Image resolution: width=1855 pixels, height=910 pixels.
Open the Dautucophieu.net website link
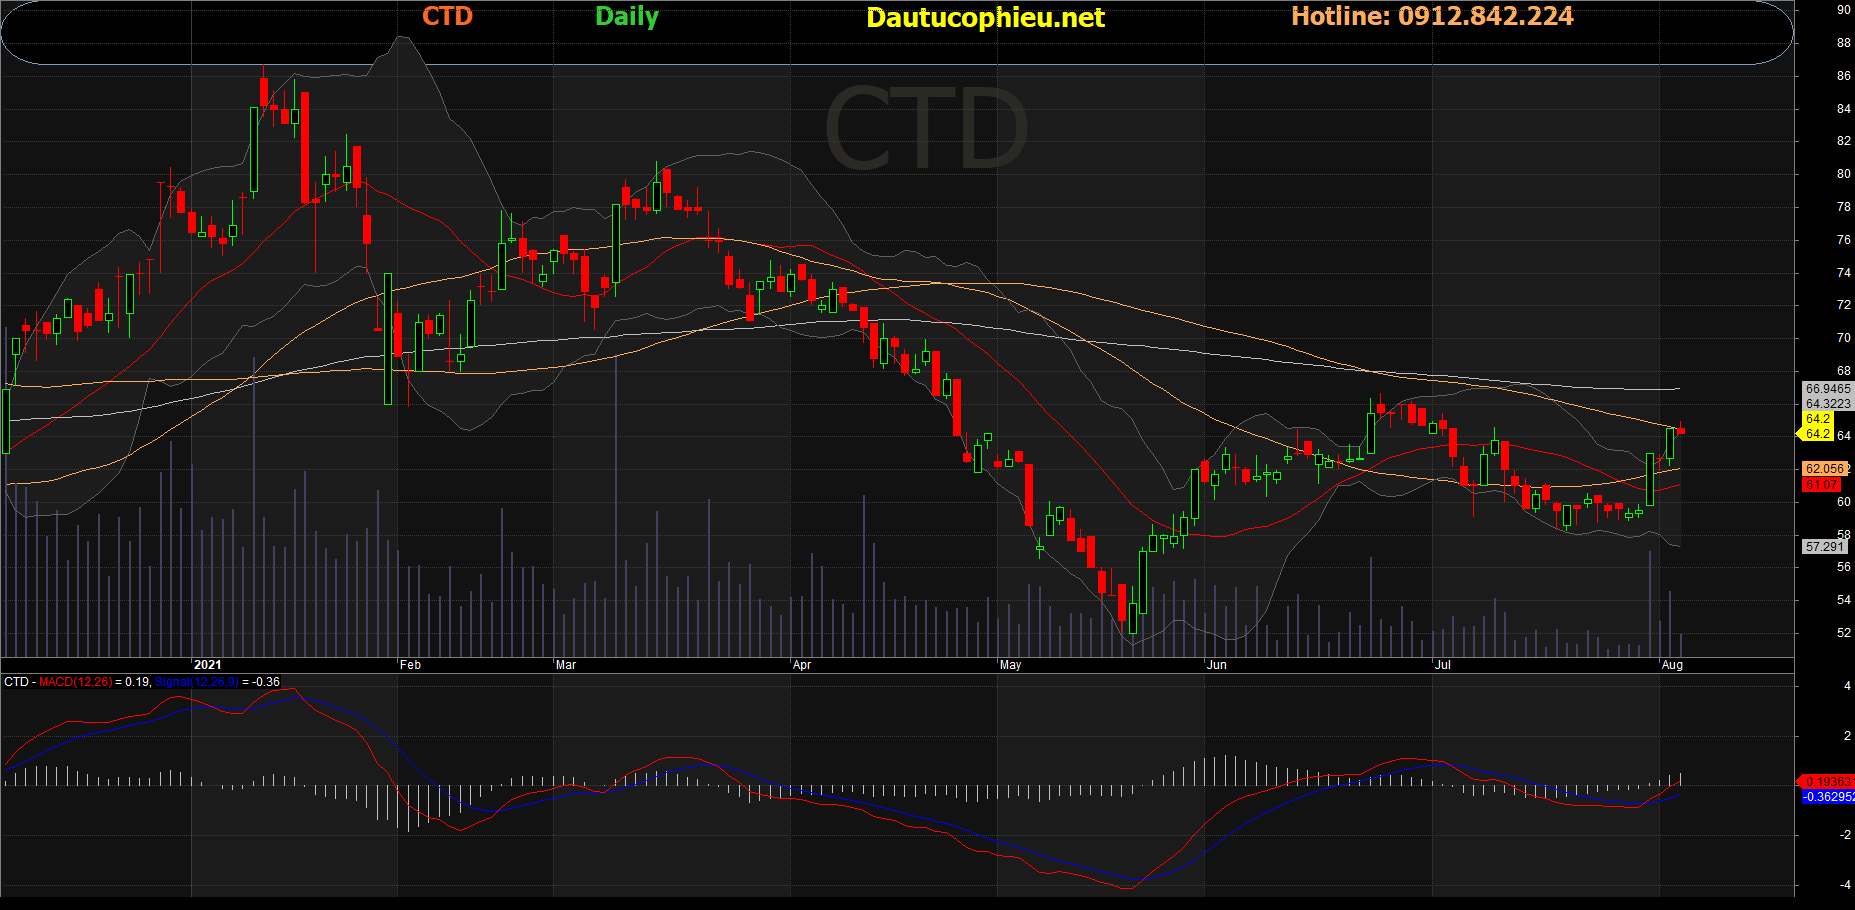(985, 18)
